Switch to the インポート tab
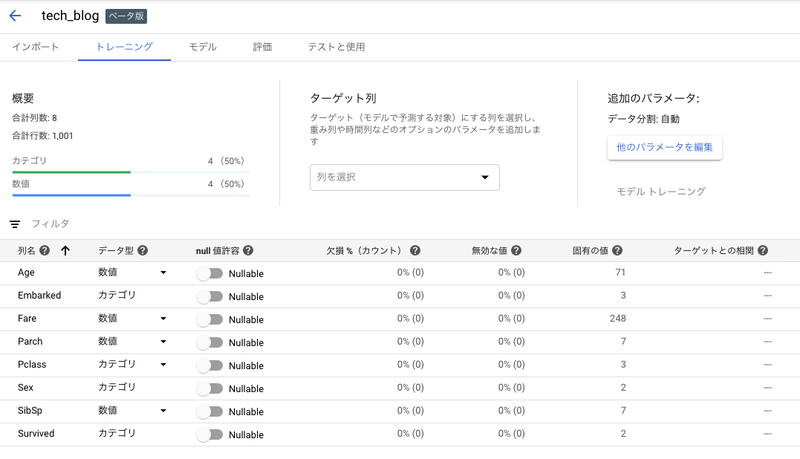The height and width of the screenshot is (459, 800). [35, 47]
